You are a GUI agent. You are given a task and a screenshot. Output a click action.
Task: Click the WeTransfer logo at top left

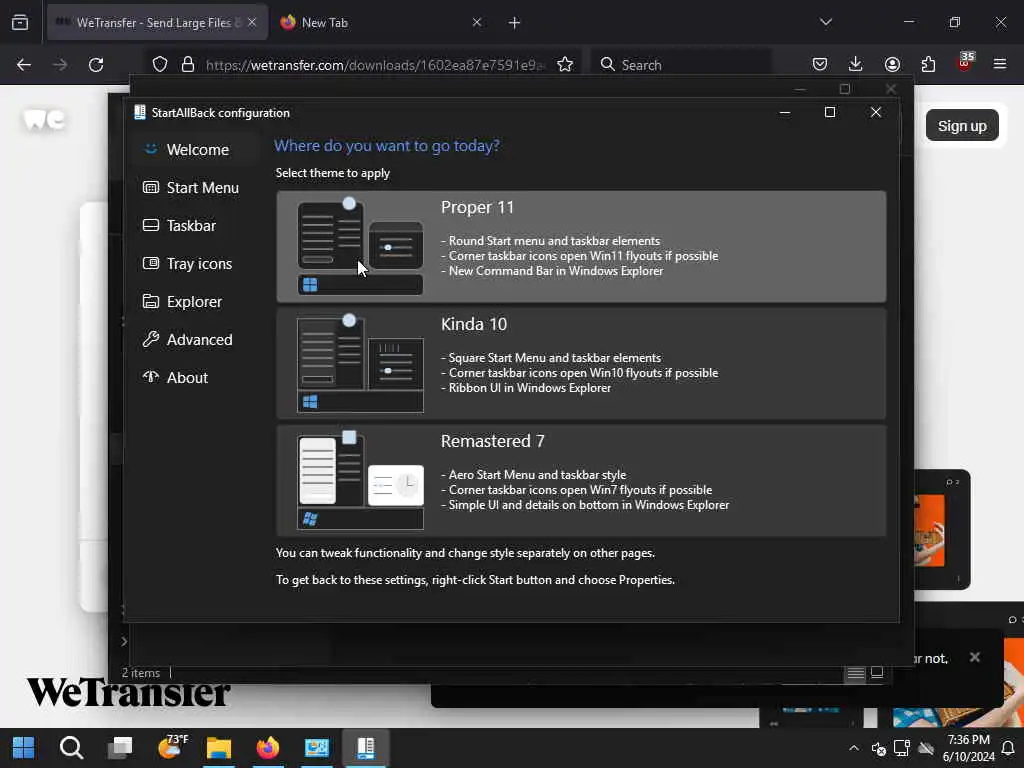coord(44,120)
